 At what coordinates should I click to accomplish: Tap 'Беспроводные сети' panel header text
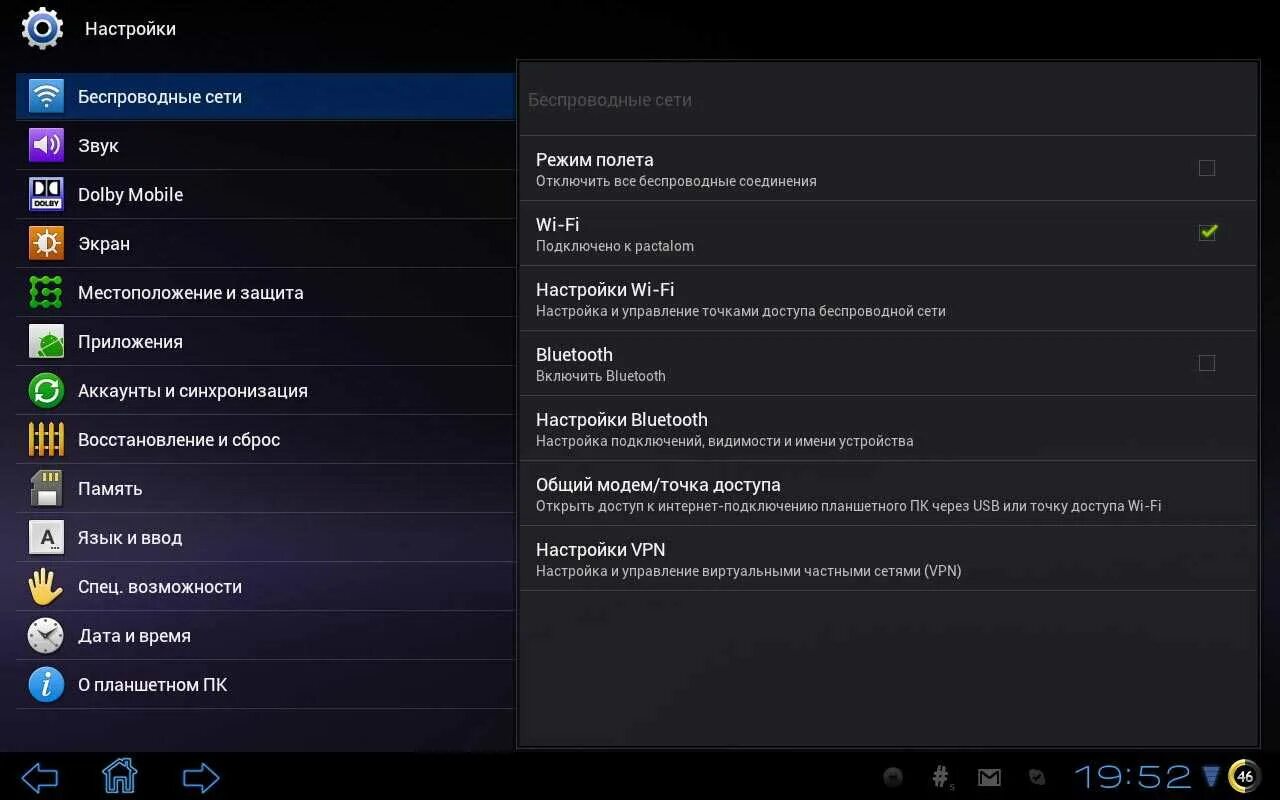point(610,100)
